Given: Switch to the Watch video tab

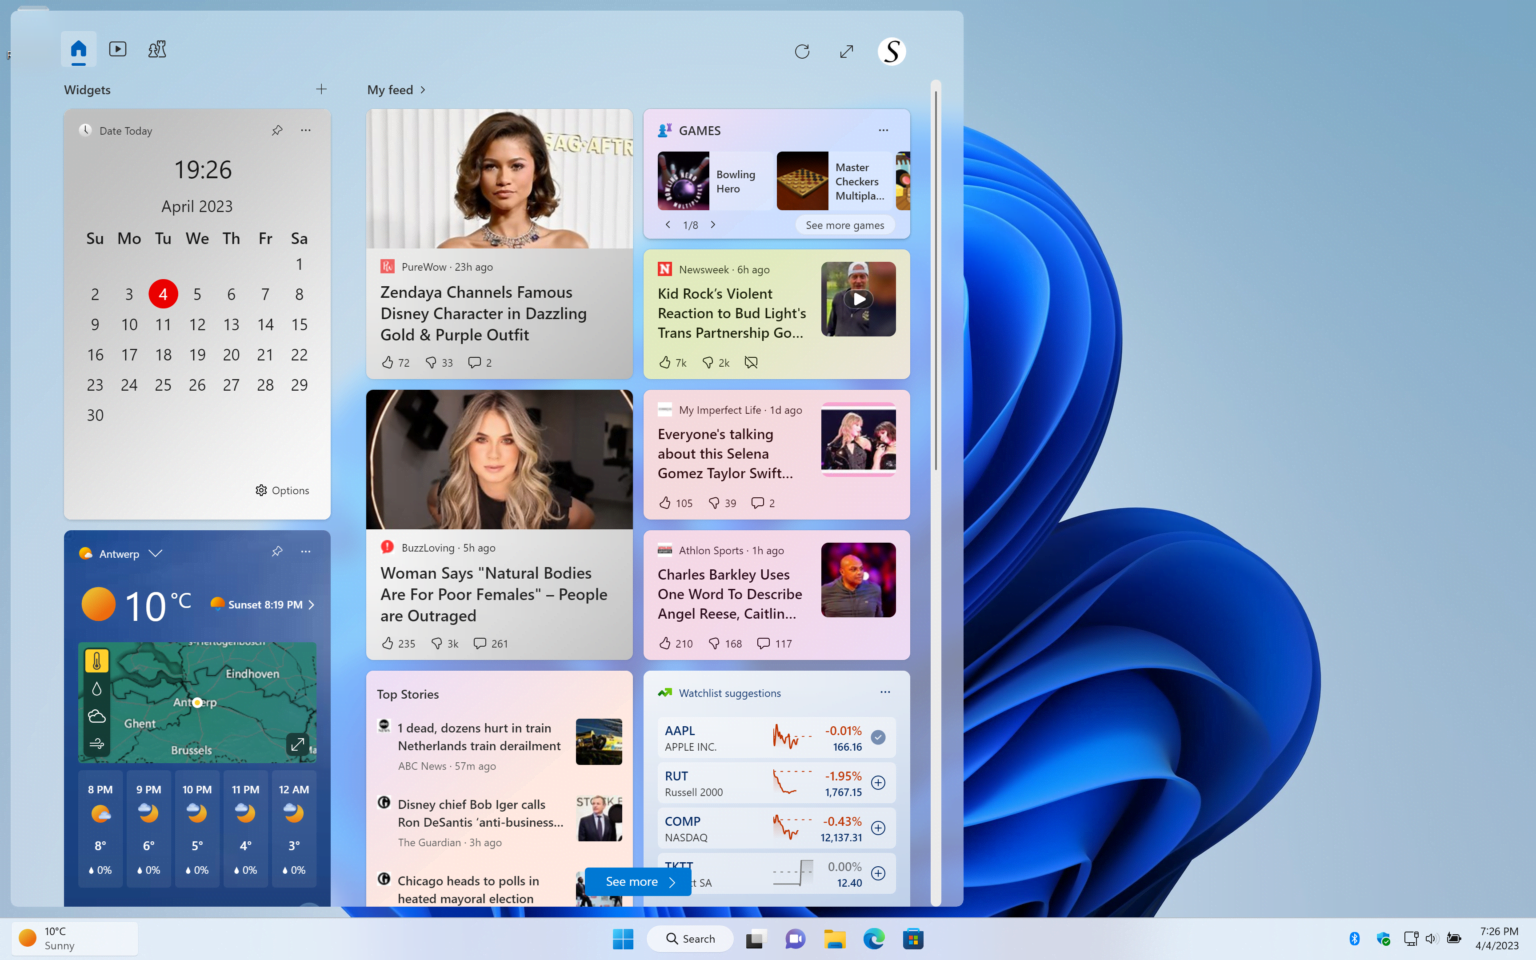Looking at the screenshot, I should click(x=118, y=49).
